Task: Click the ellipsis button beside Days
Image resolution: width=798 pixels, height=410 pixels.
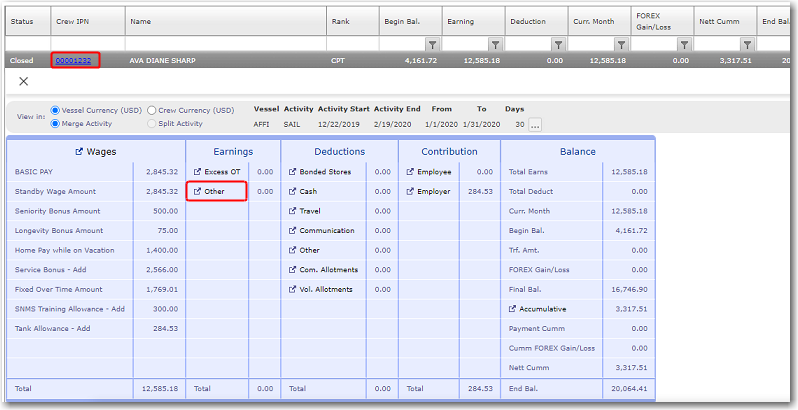Action: click(535, 125)
